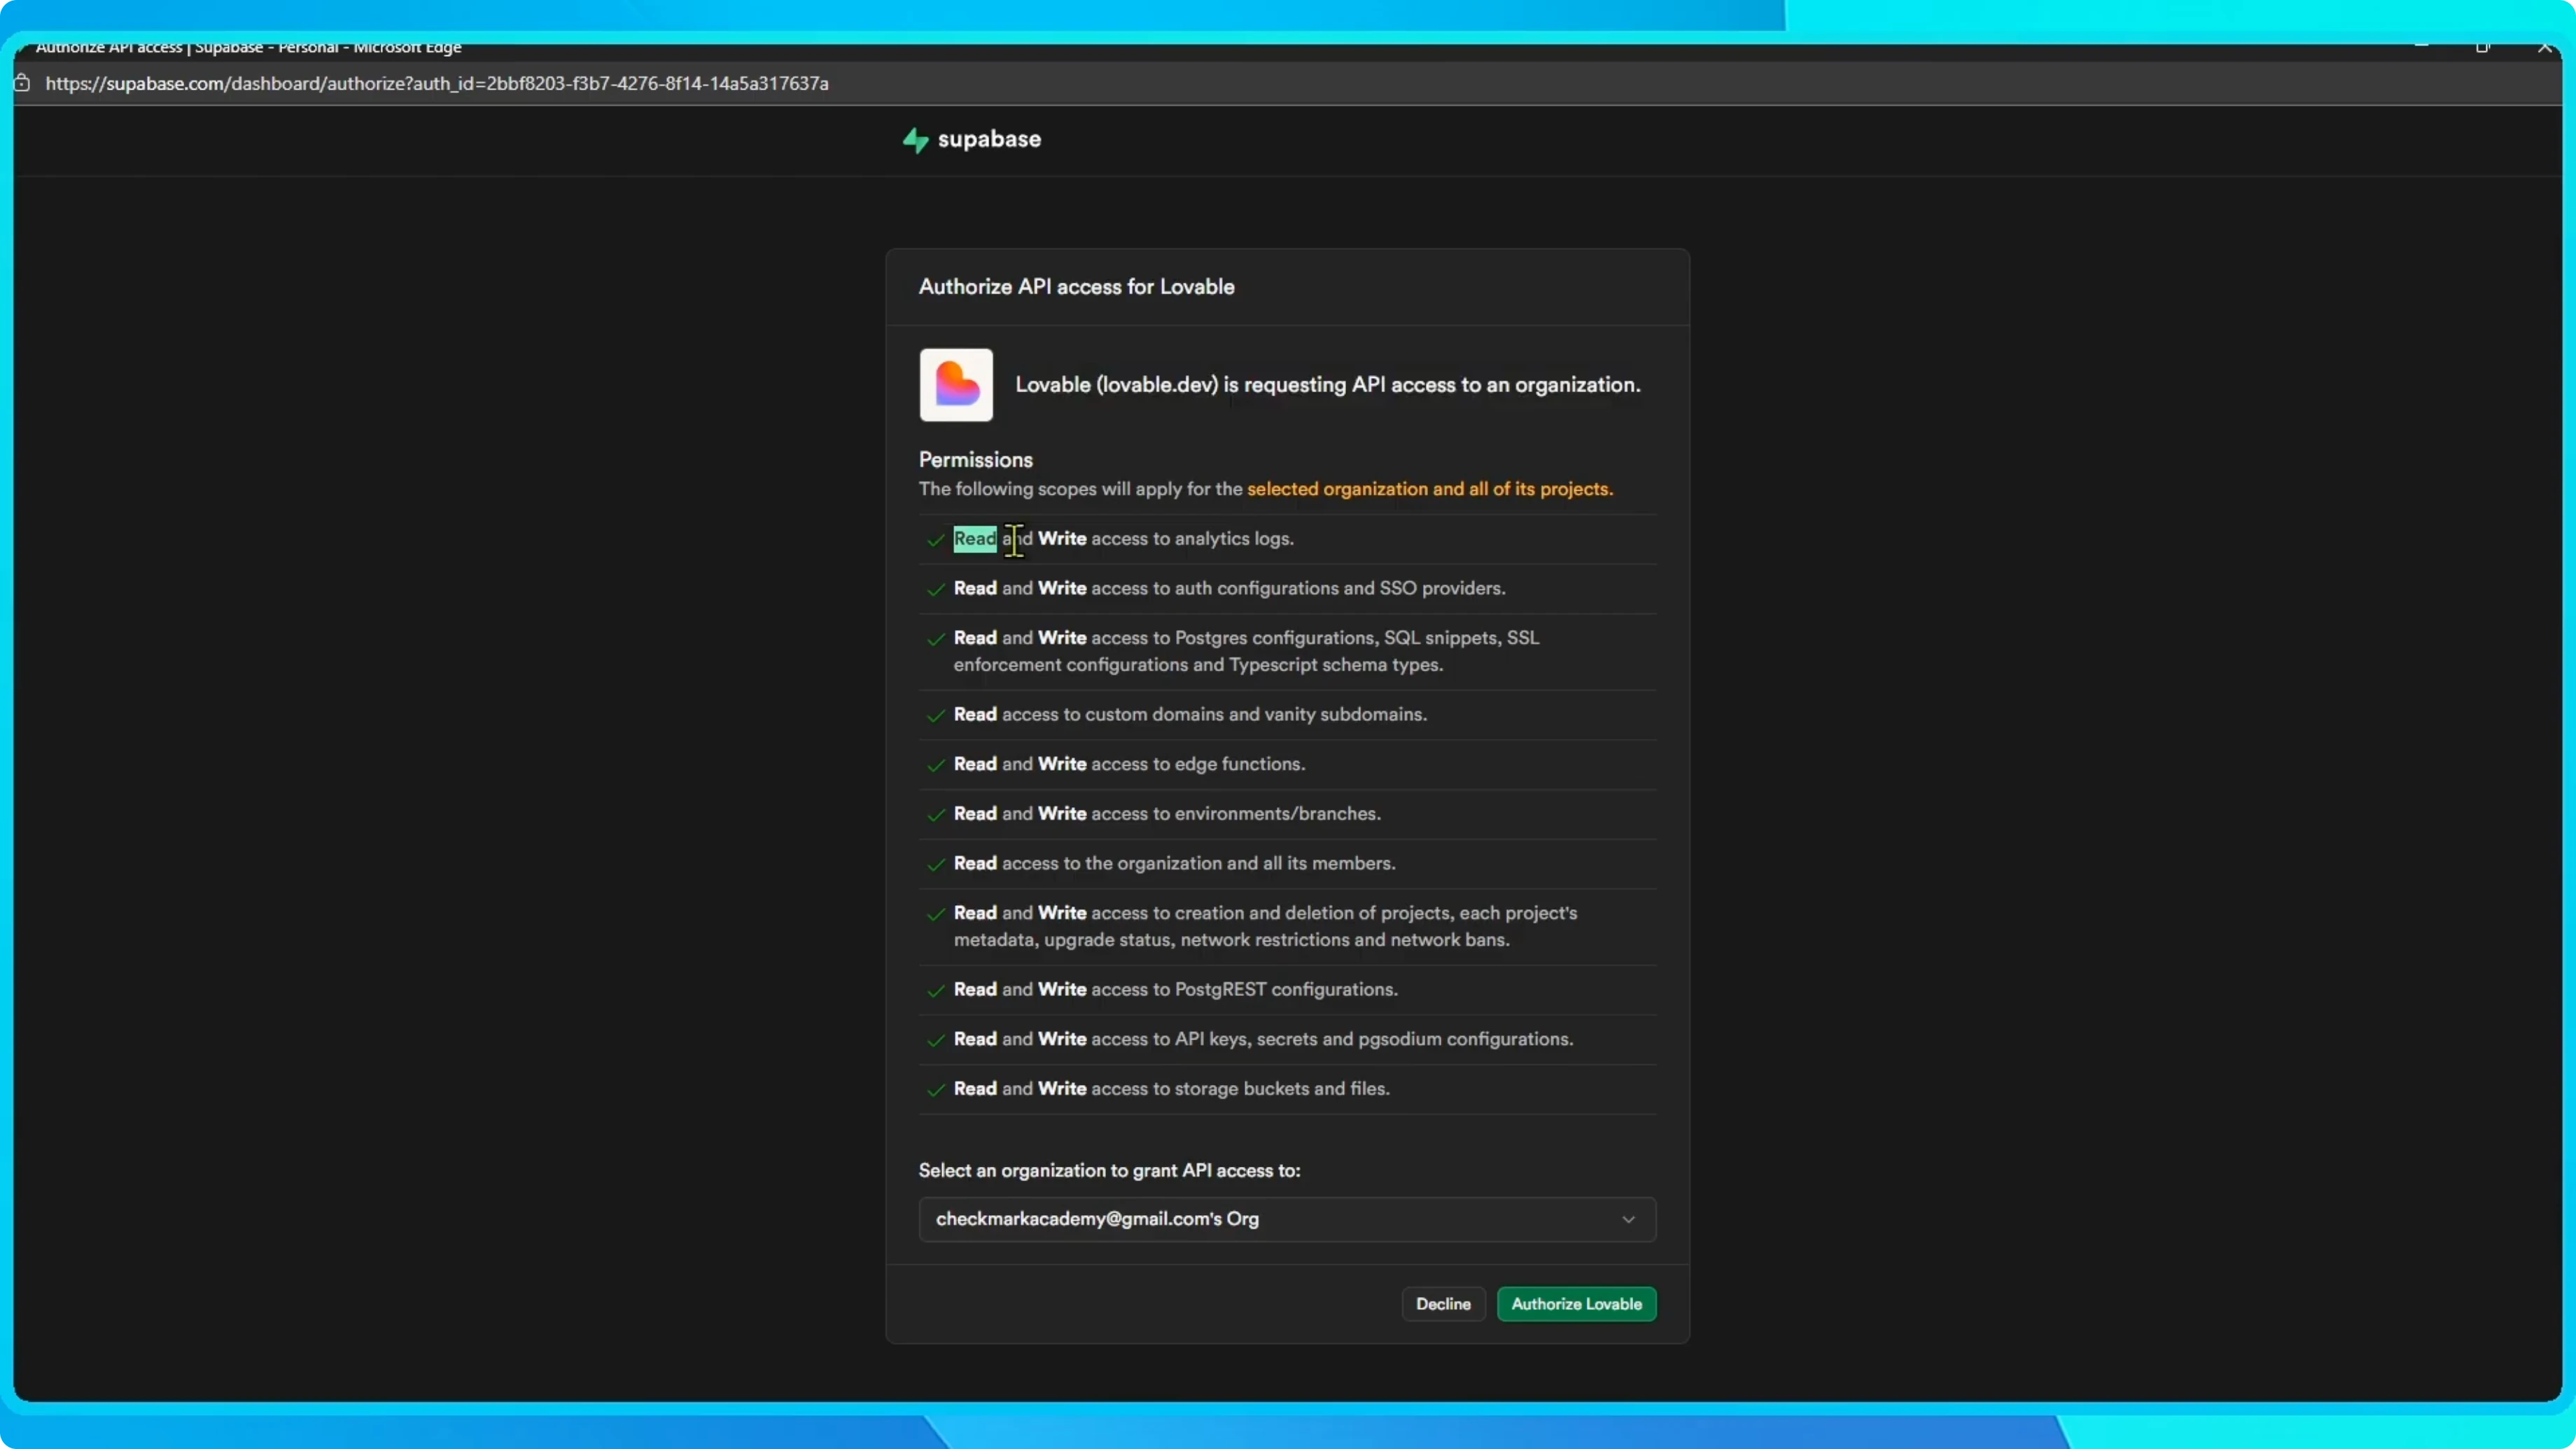
Task: Click the Authorize Lovable button
Action: tap(1576, 1304)
